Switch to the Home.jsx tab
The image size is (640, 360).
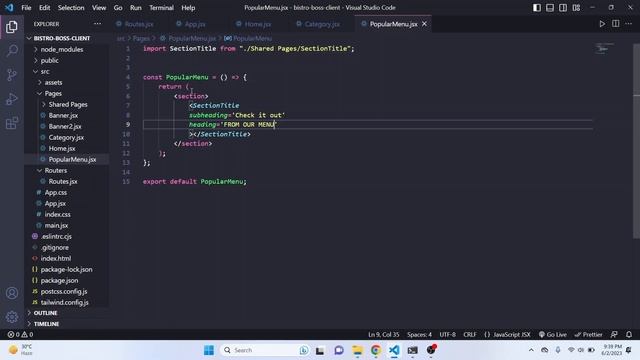point(258,24)
